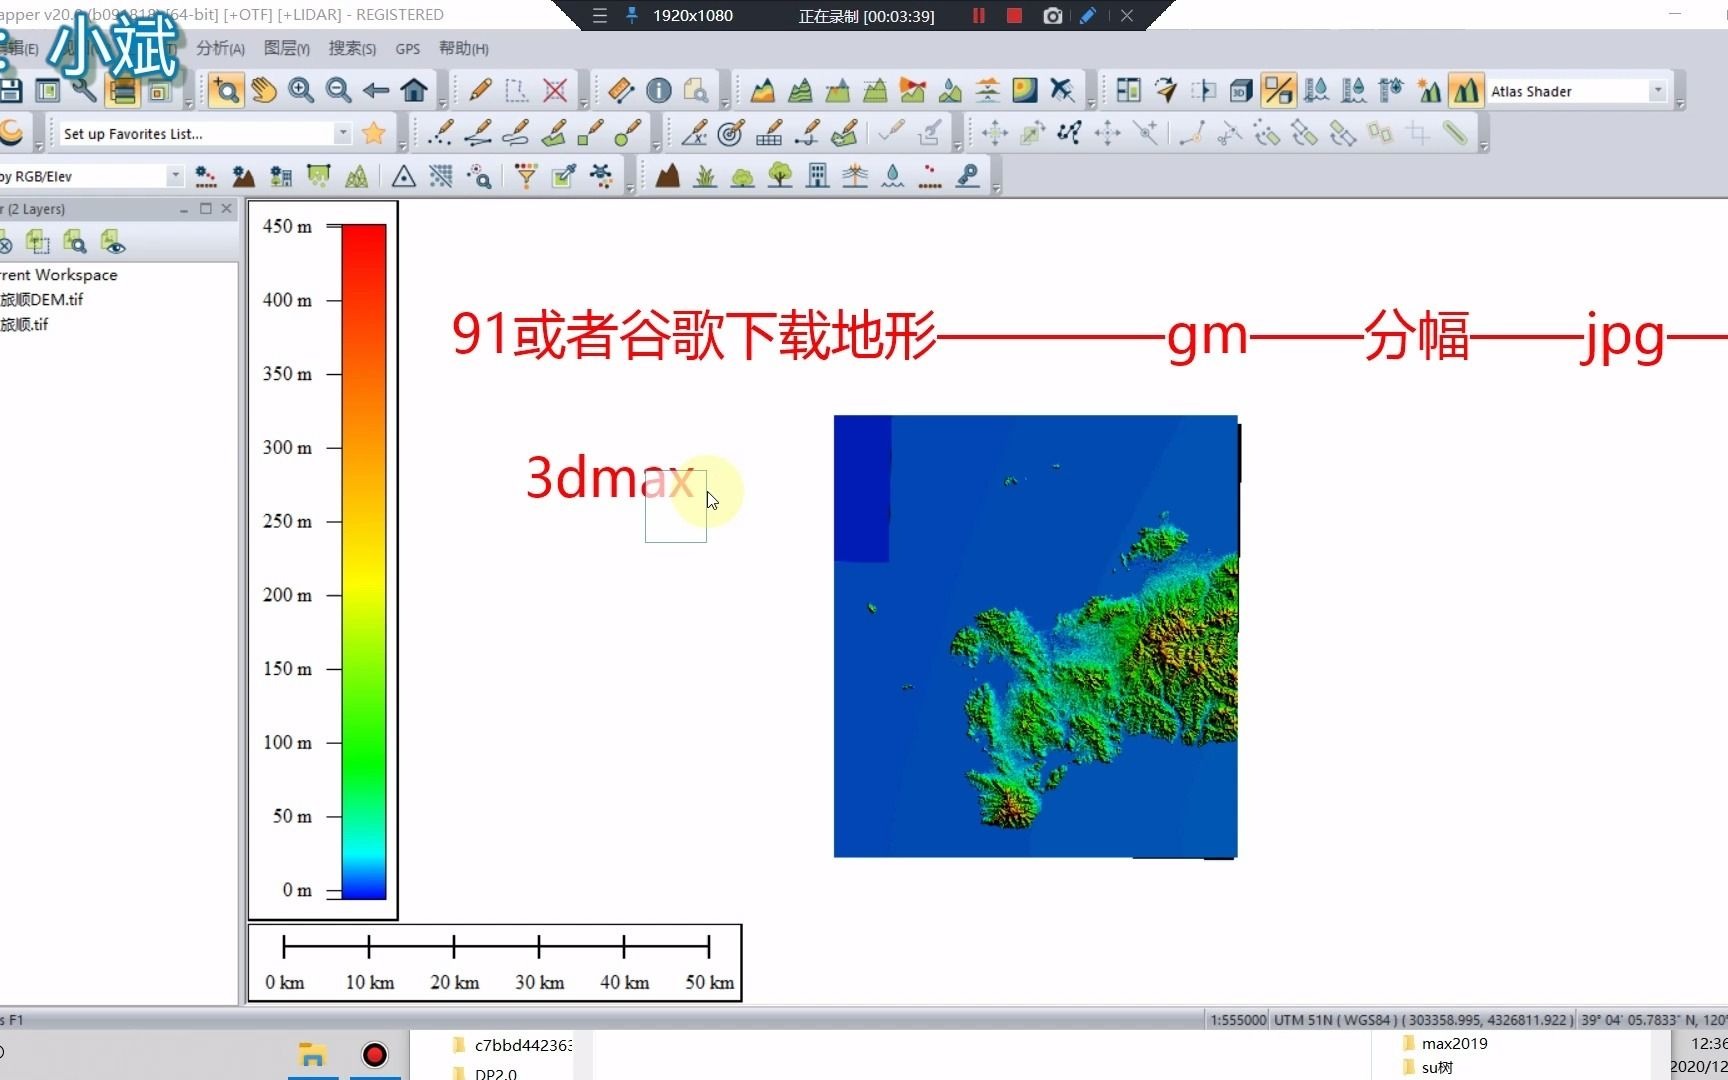The height and width of the screenshot is (1080, 1728).
Task: Float the layers panel square button
Action: (x=205, y=208)
